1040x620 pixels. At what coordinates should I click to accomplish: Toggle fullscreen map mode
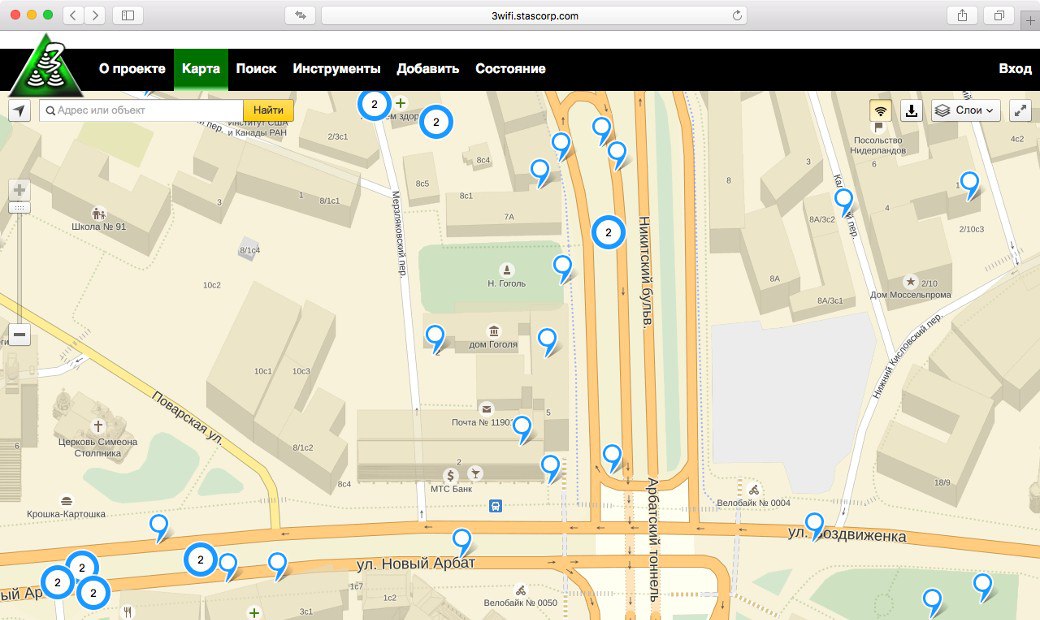point(1020,111)
